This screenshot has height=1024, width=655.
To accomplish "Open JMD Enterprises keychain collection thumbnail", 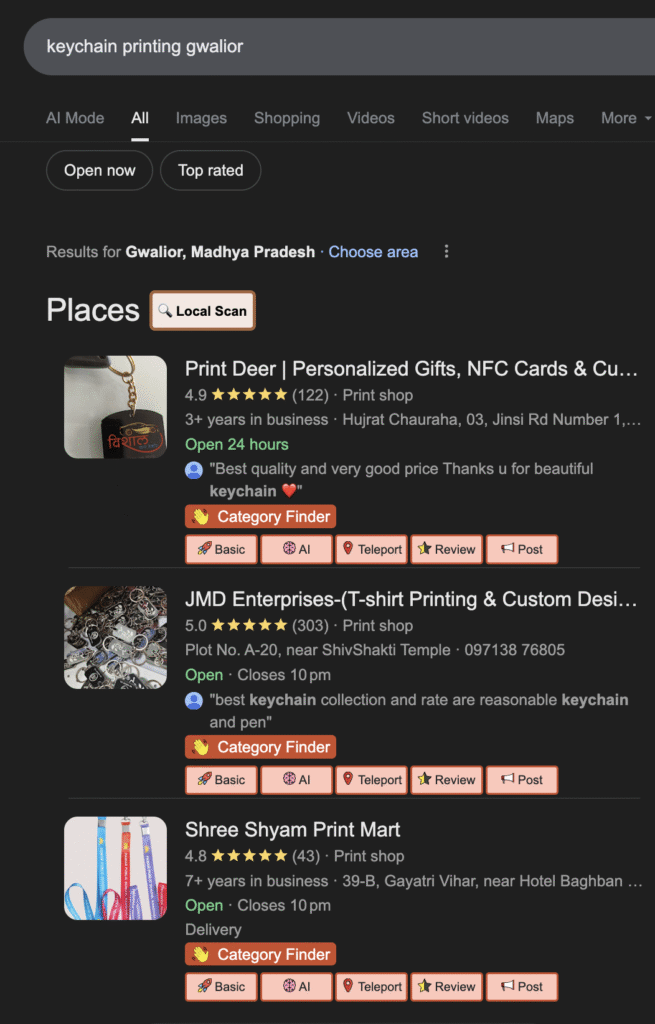I will (115, 637).
